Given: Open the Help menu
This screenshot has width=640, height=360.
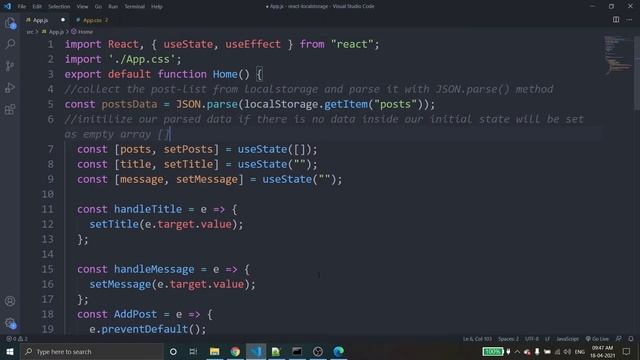Looking at the screenshot, I should click(x=157, y=7).
